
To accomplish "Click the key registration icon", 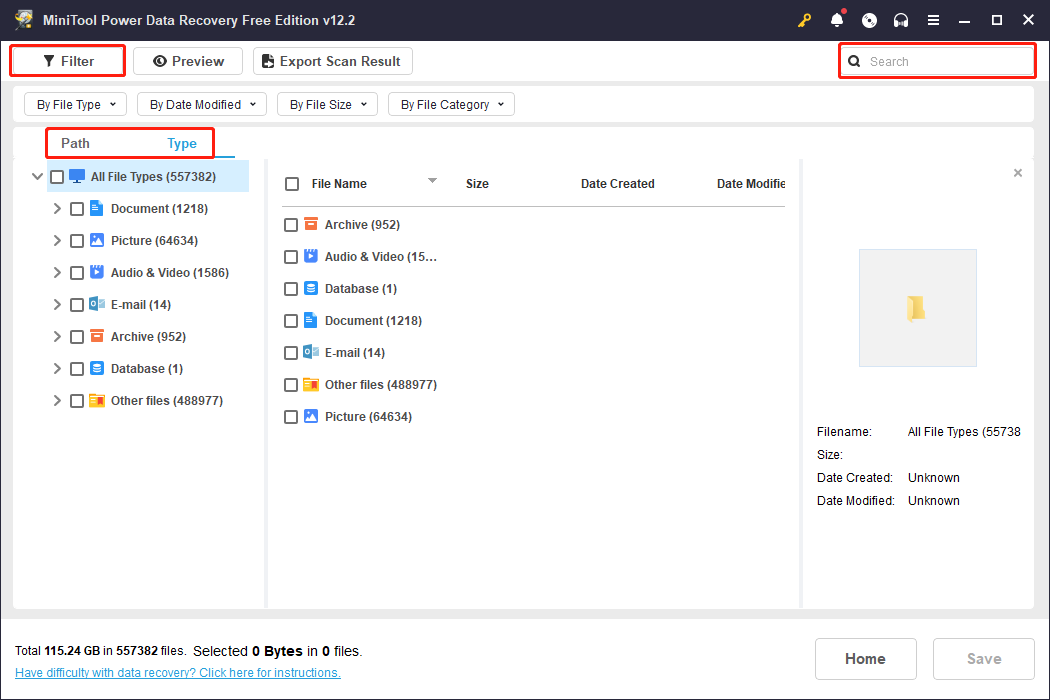I will point(804,20).
